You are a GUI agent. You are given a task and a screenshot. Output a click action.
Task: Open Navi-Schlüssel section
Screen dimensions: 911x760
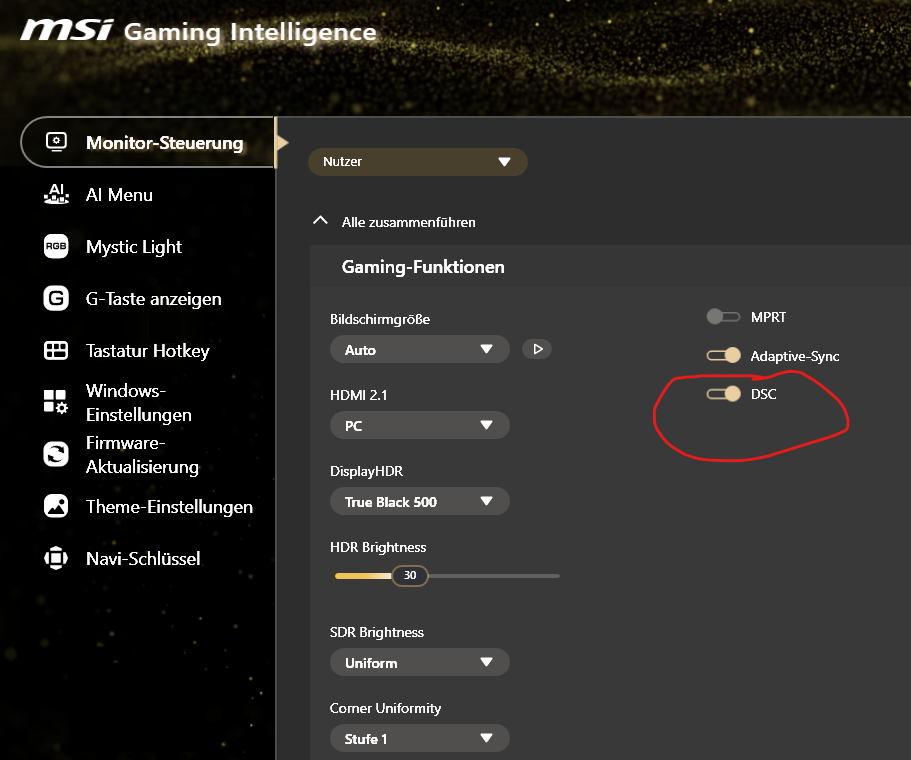143,559
